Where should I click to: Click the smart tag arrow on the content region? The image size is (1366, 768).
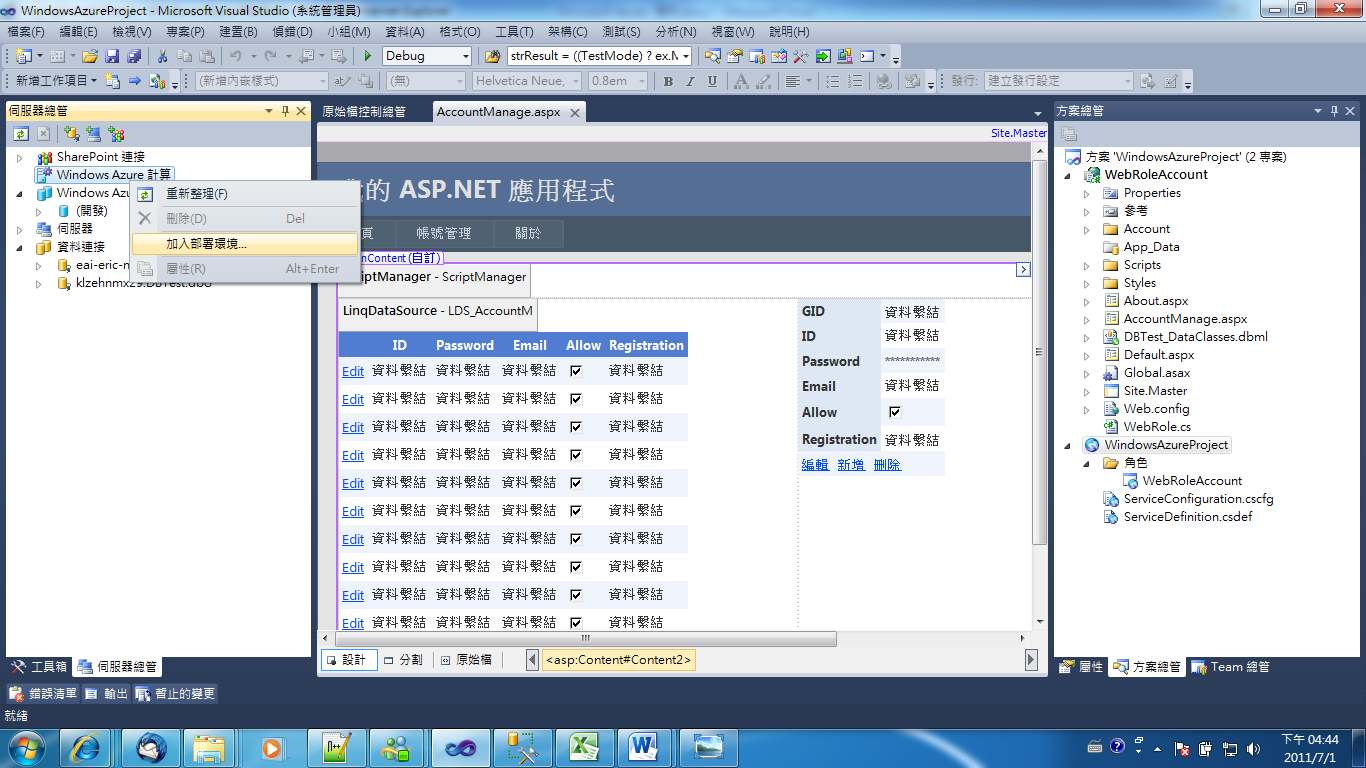pyautogui.click(x=1023, y=269)
